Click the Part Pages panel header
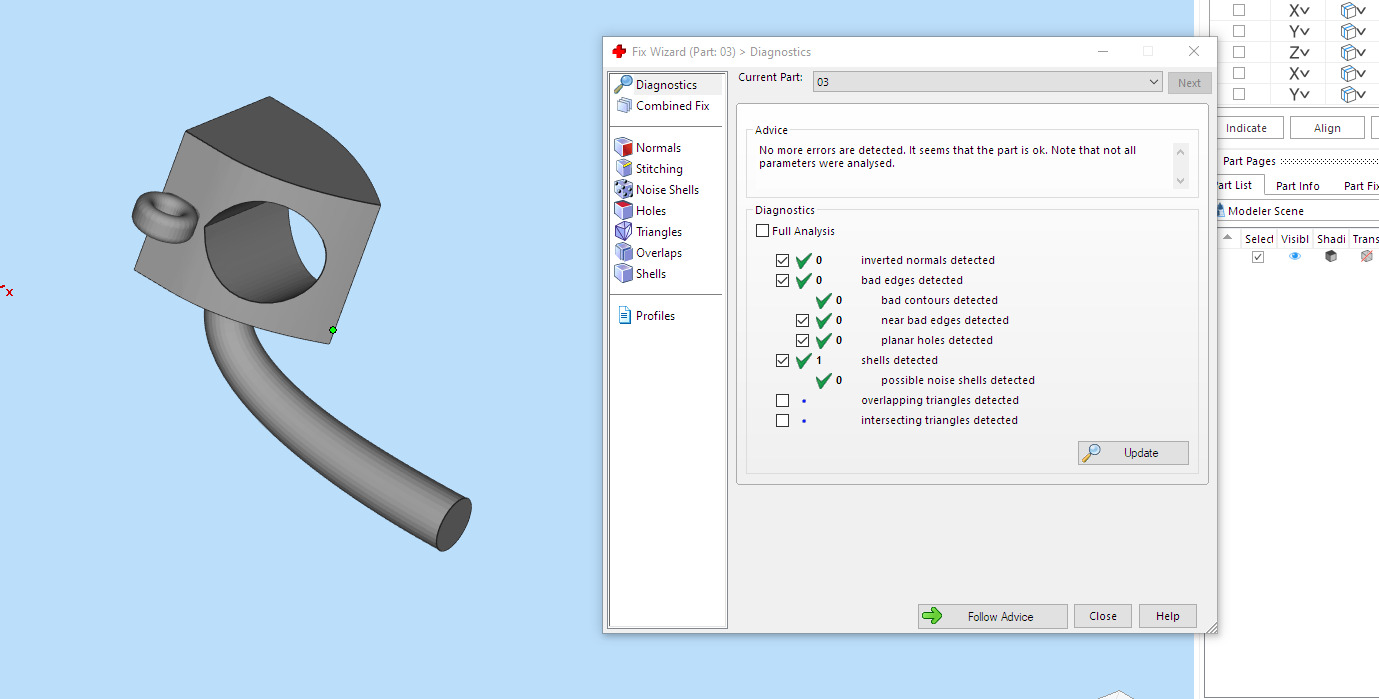1379x699 pixels. click(1249, 161)
